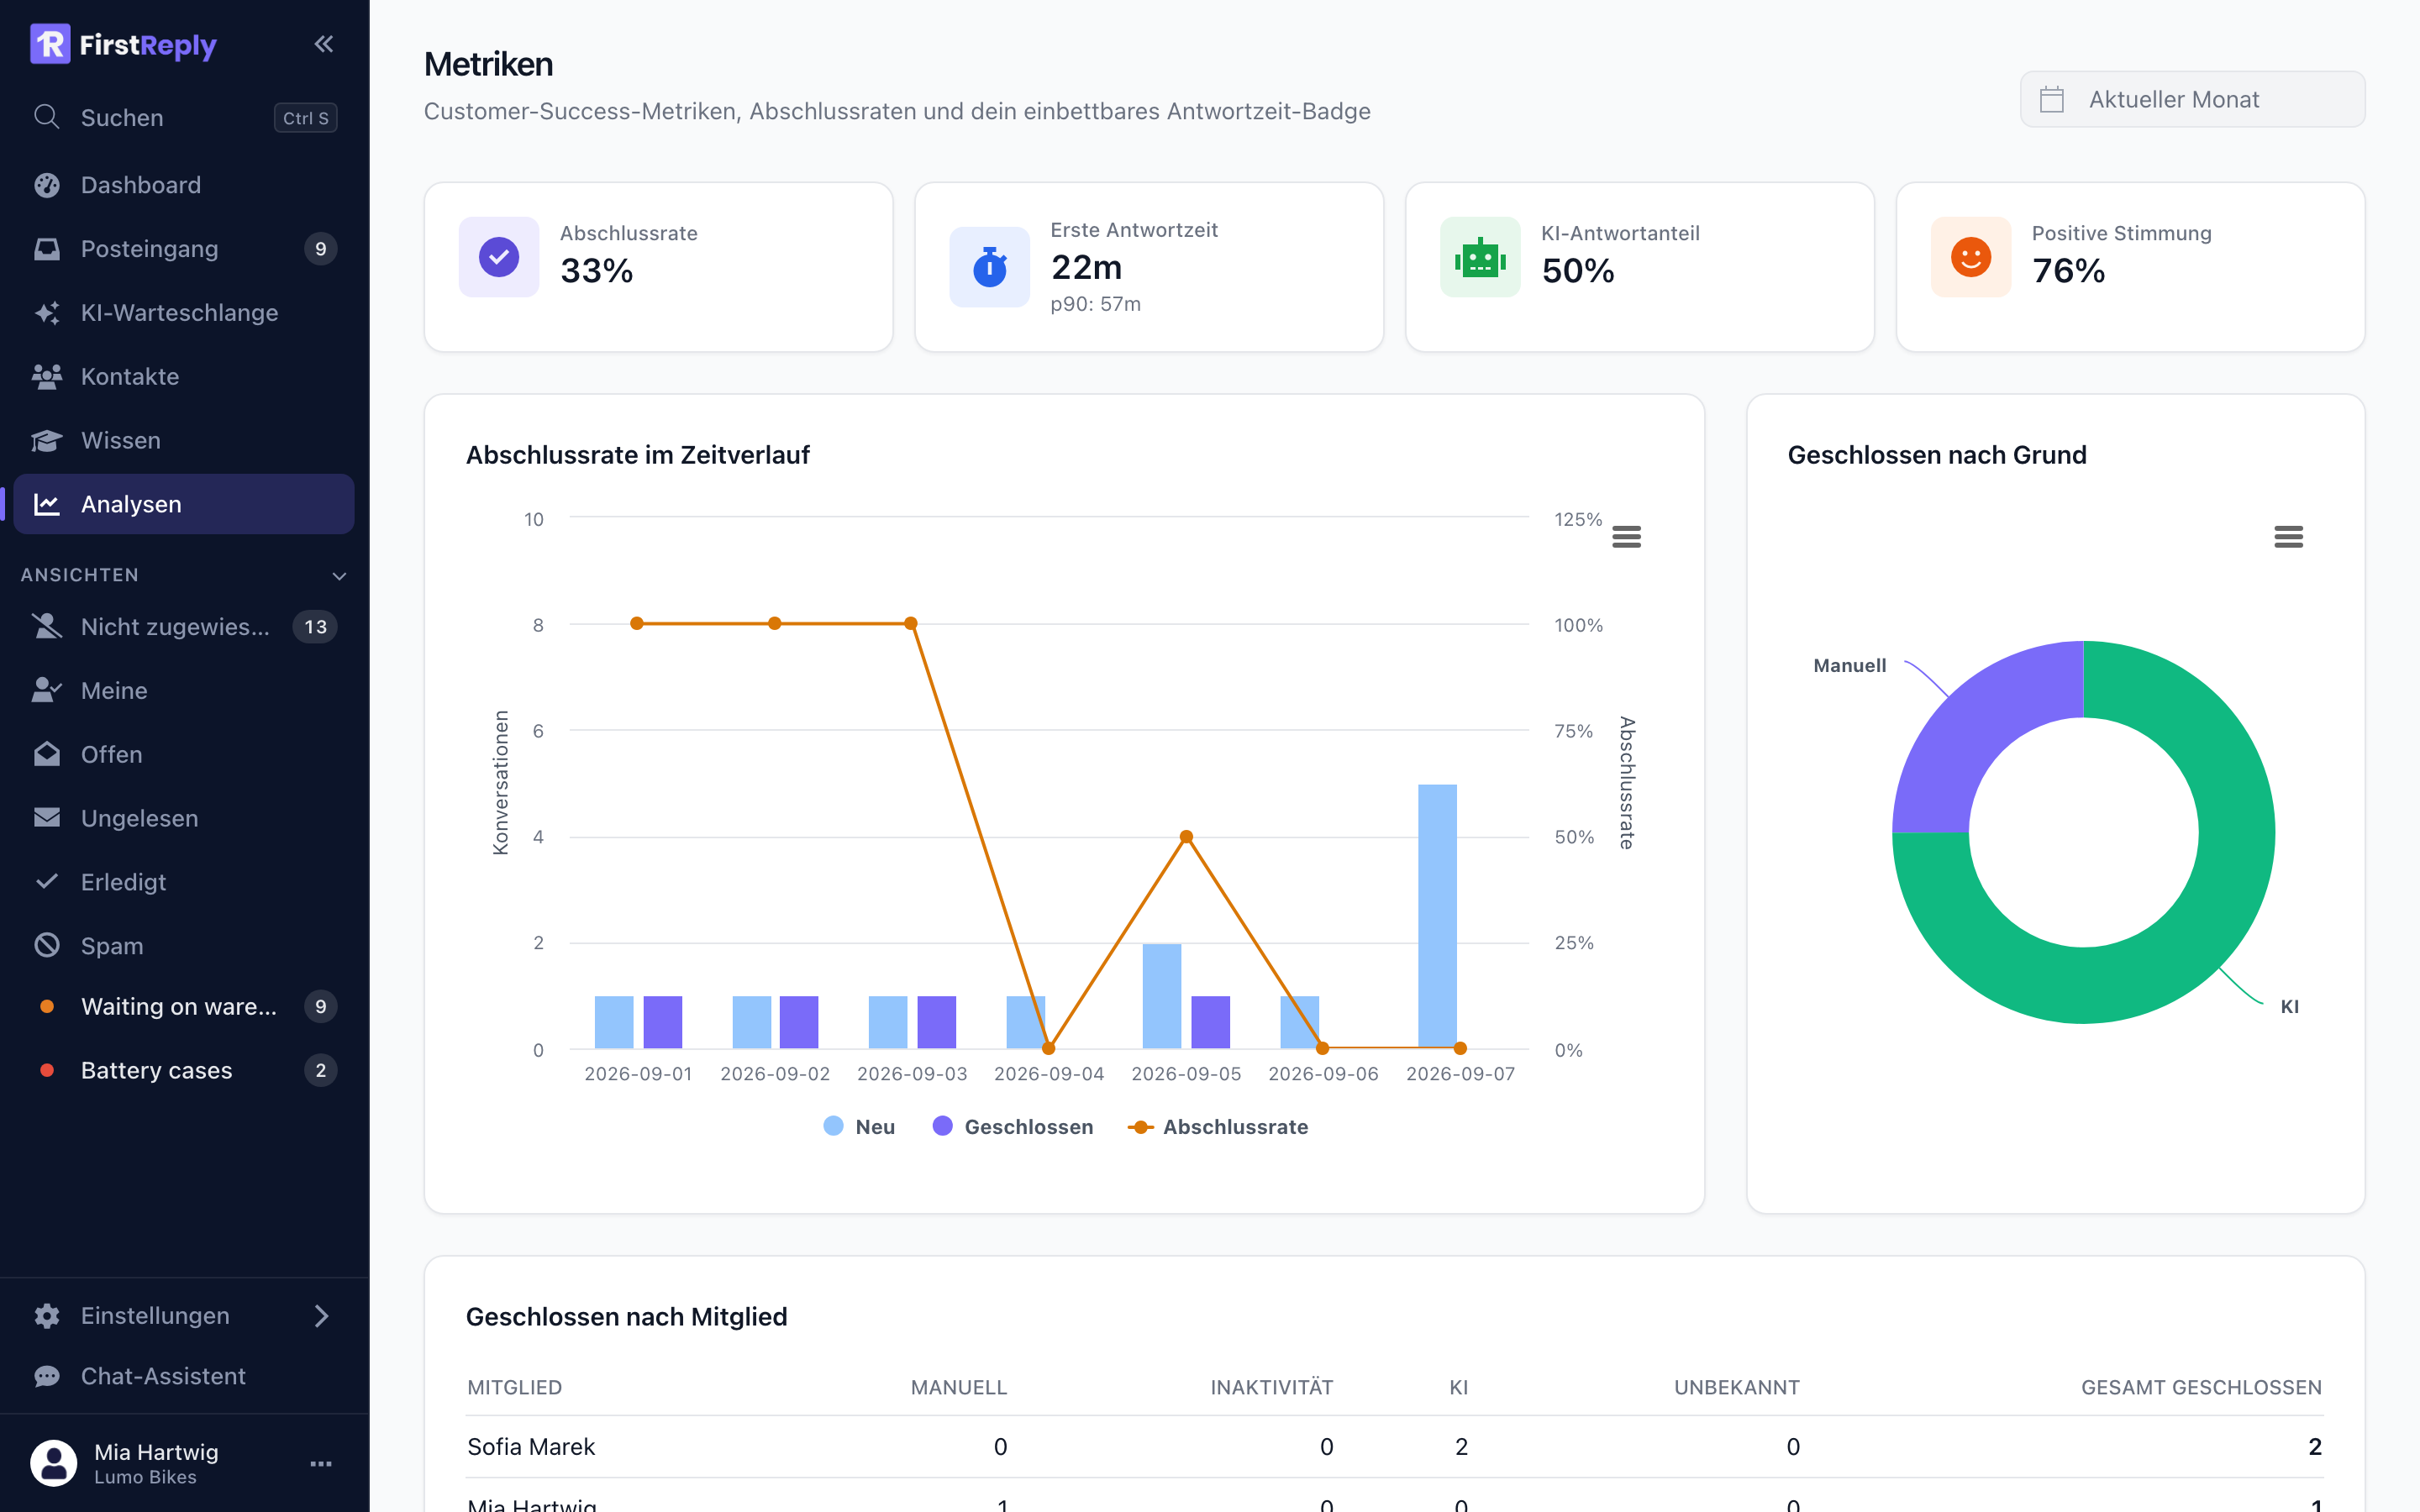The height and width of the screenshot is (1512, 2420).
Task: Click Lumo Bikes workspace name
Action: [145, 1478]
